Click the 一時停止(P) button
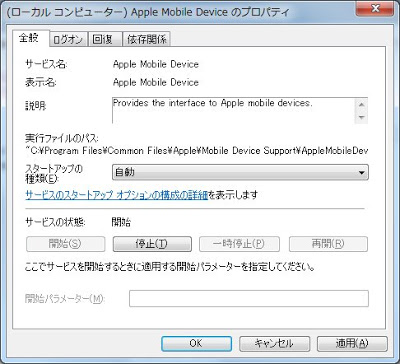Image resolution: width=400 pixels, height=364 pixels. point(239,244)
